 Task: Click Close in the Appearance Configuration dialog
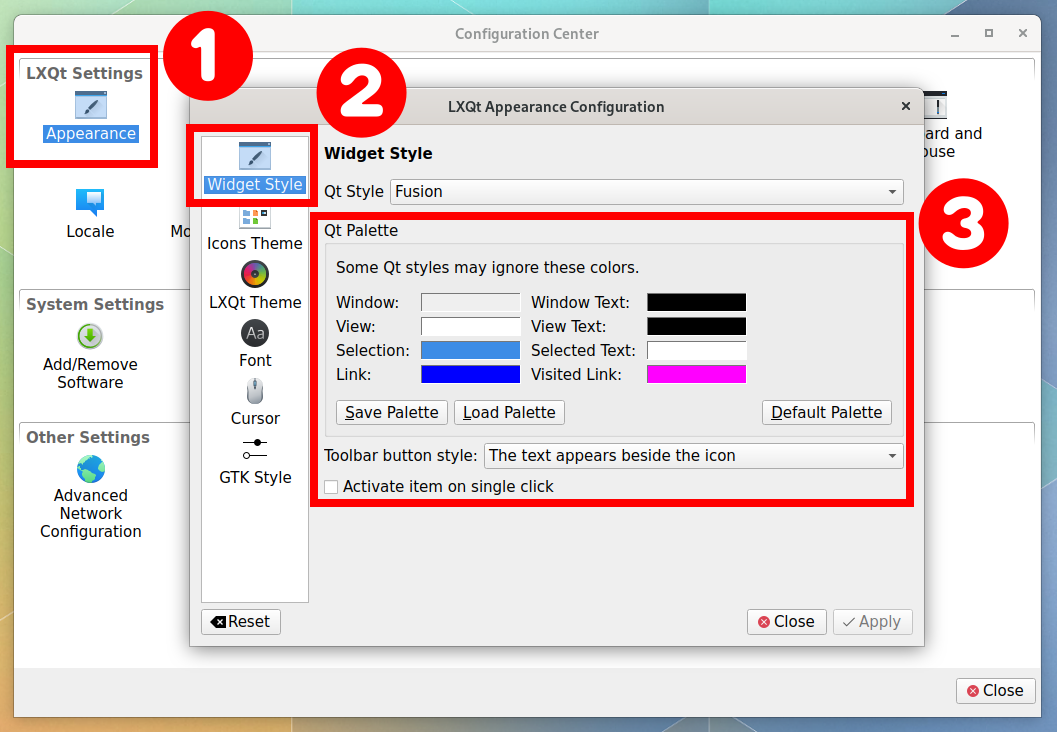(787, 621)
